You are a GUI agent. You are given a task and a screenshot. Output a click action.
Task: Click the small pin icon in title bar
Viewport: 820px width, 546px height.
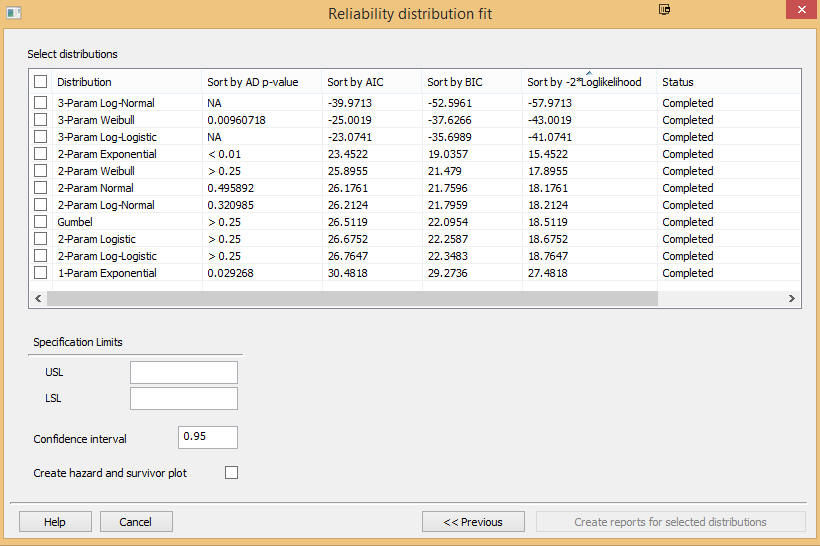tap(664, 10)
